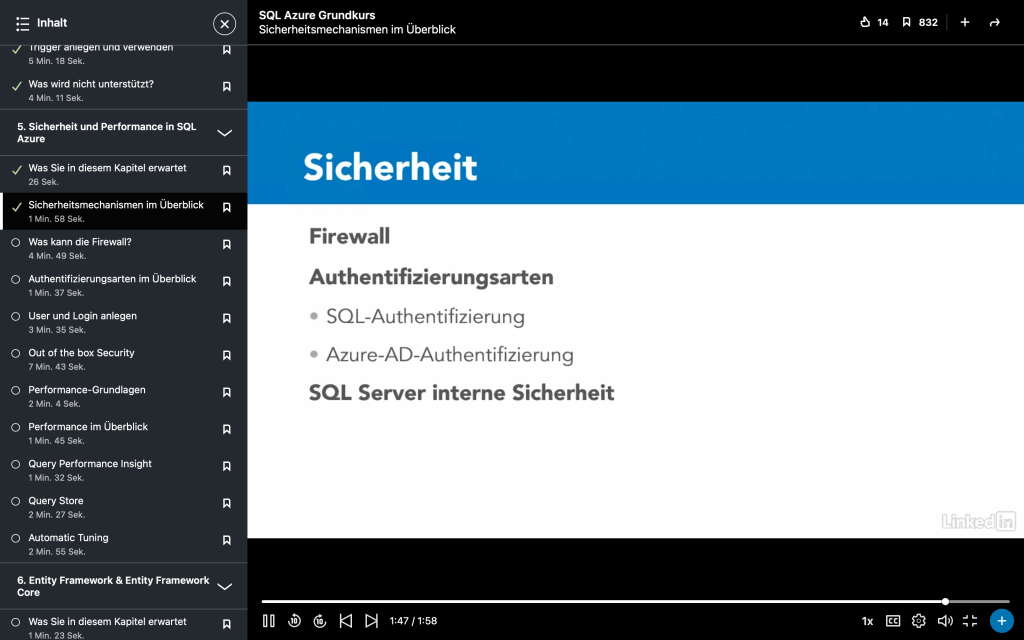The height and width of the screenshot is (640, 1024).
Task: Click the video progress bar
Action: tap(600, 602)
